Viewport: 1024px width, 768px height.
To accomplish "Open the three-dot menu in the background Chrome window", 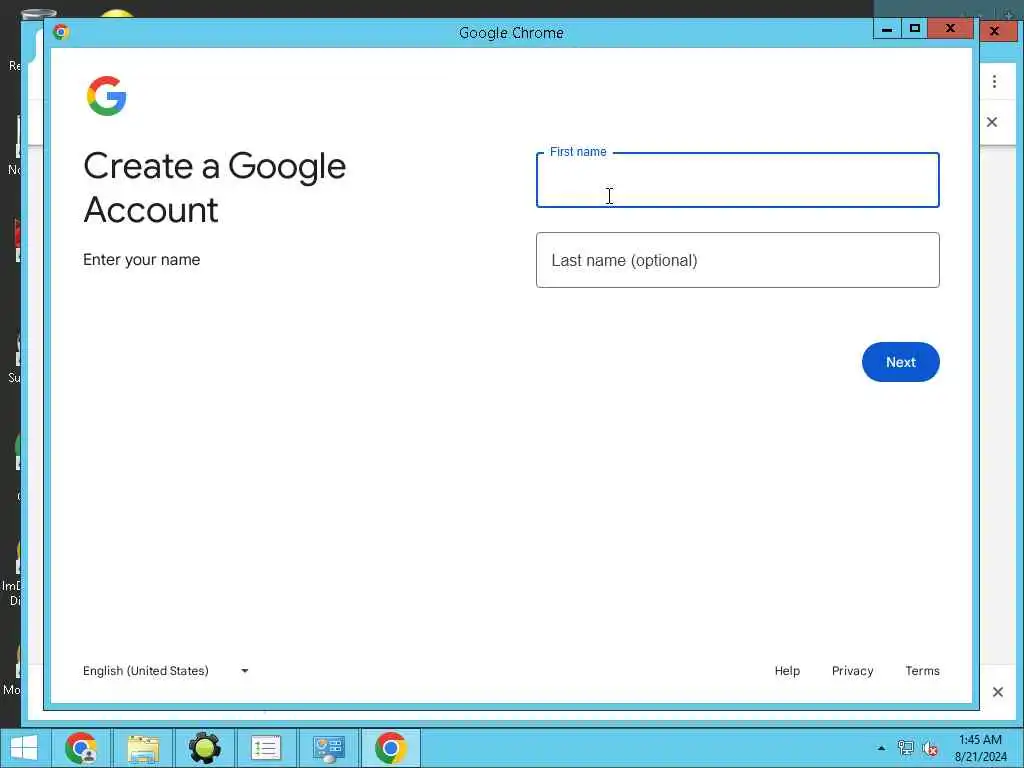I will coord(995,82).
